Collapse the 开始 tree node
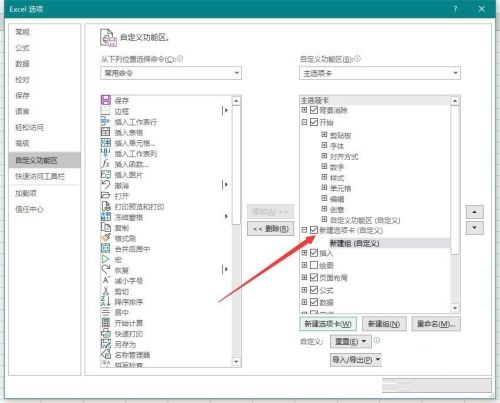 pyautogui.click(x=304, y=122)
